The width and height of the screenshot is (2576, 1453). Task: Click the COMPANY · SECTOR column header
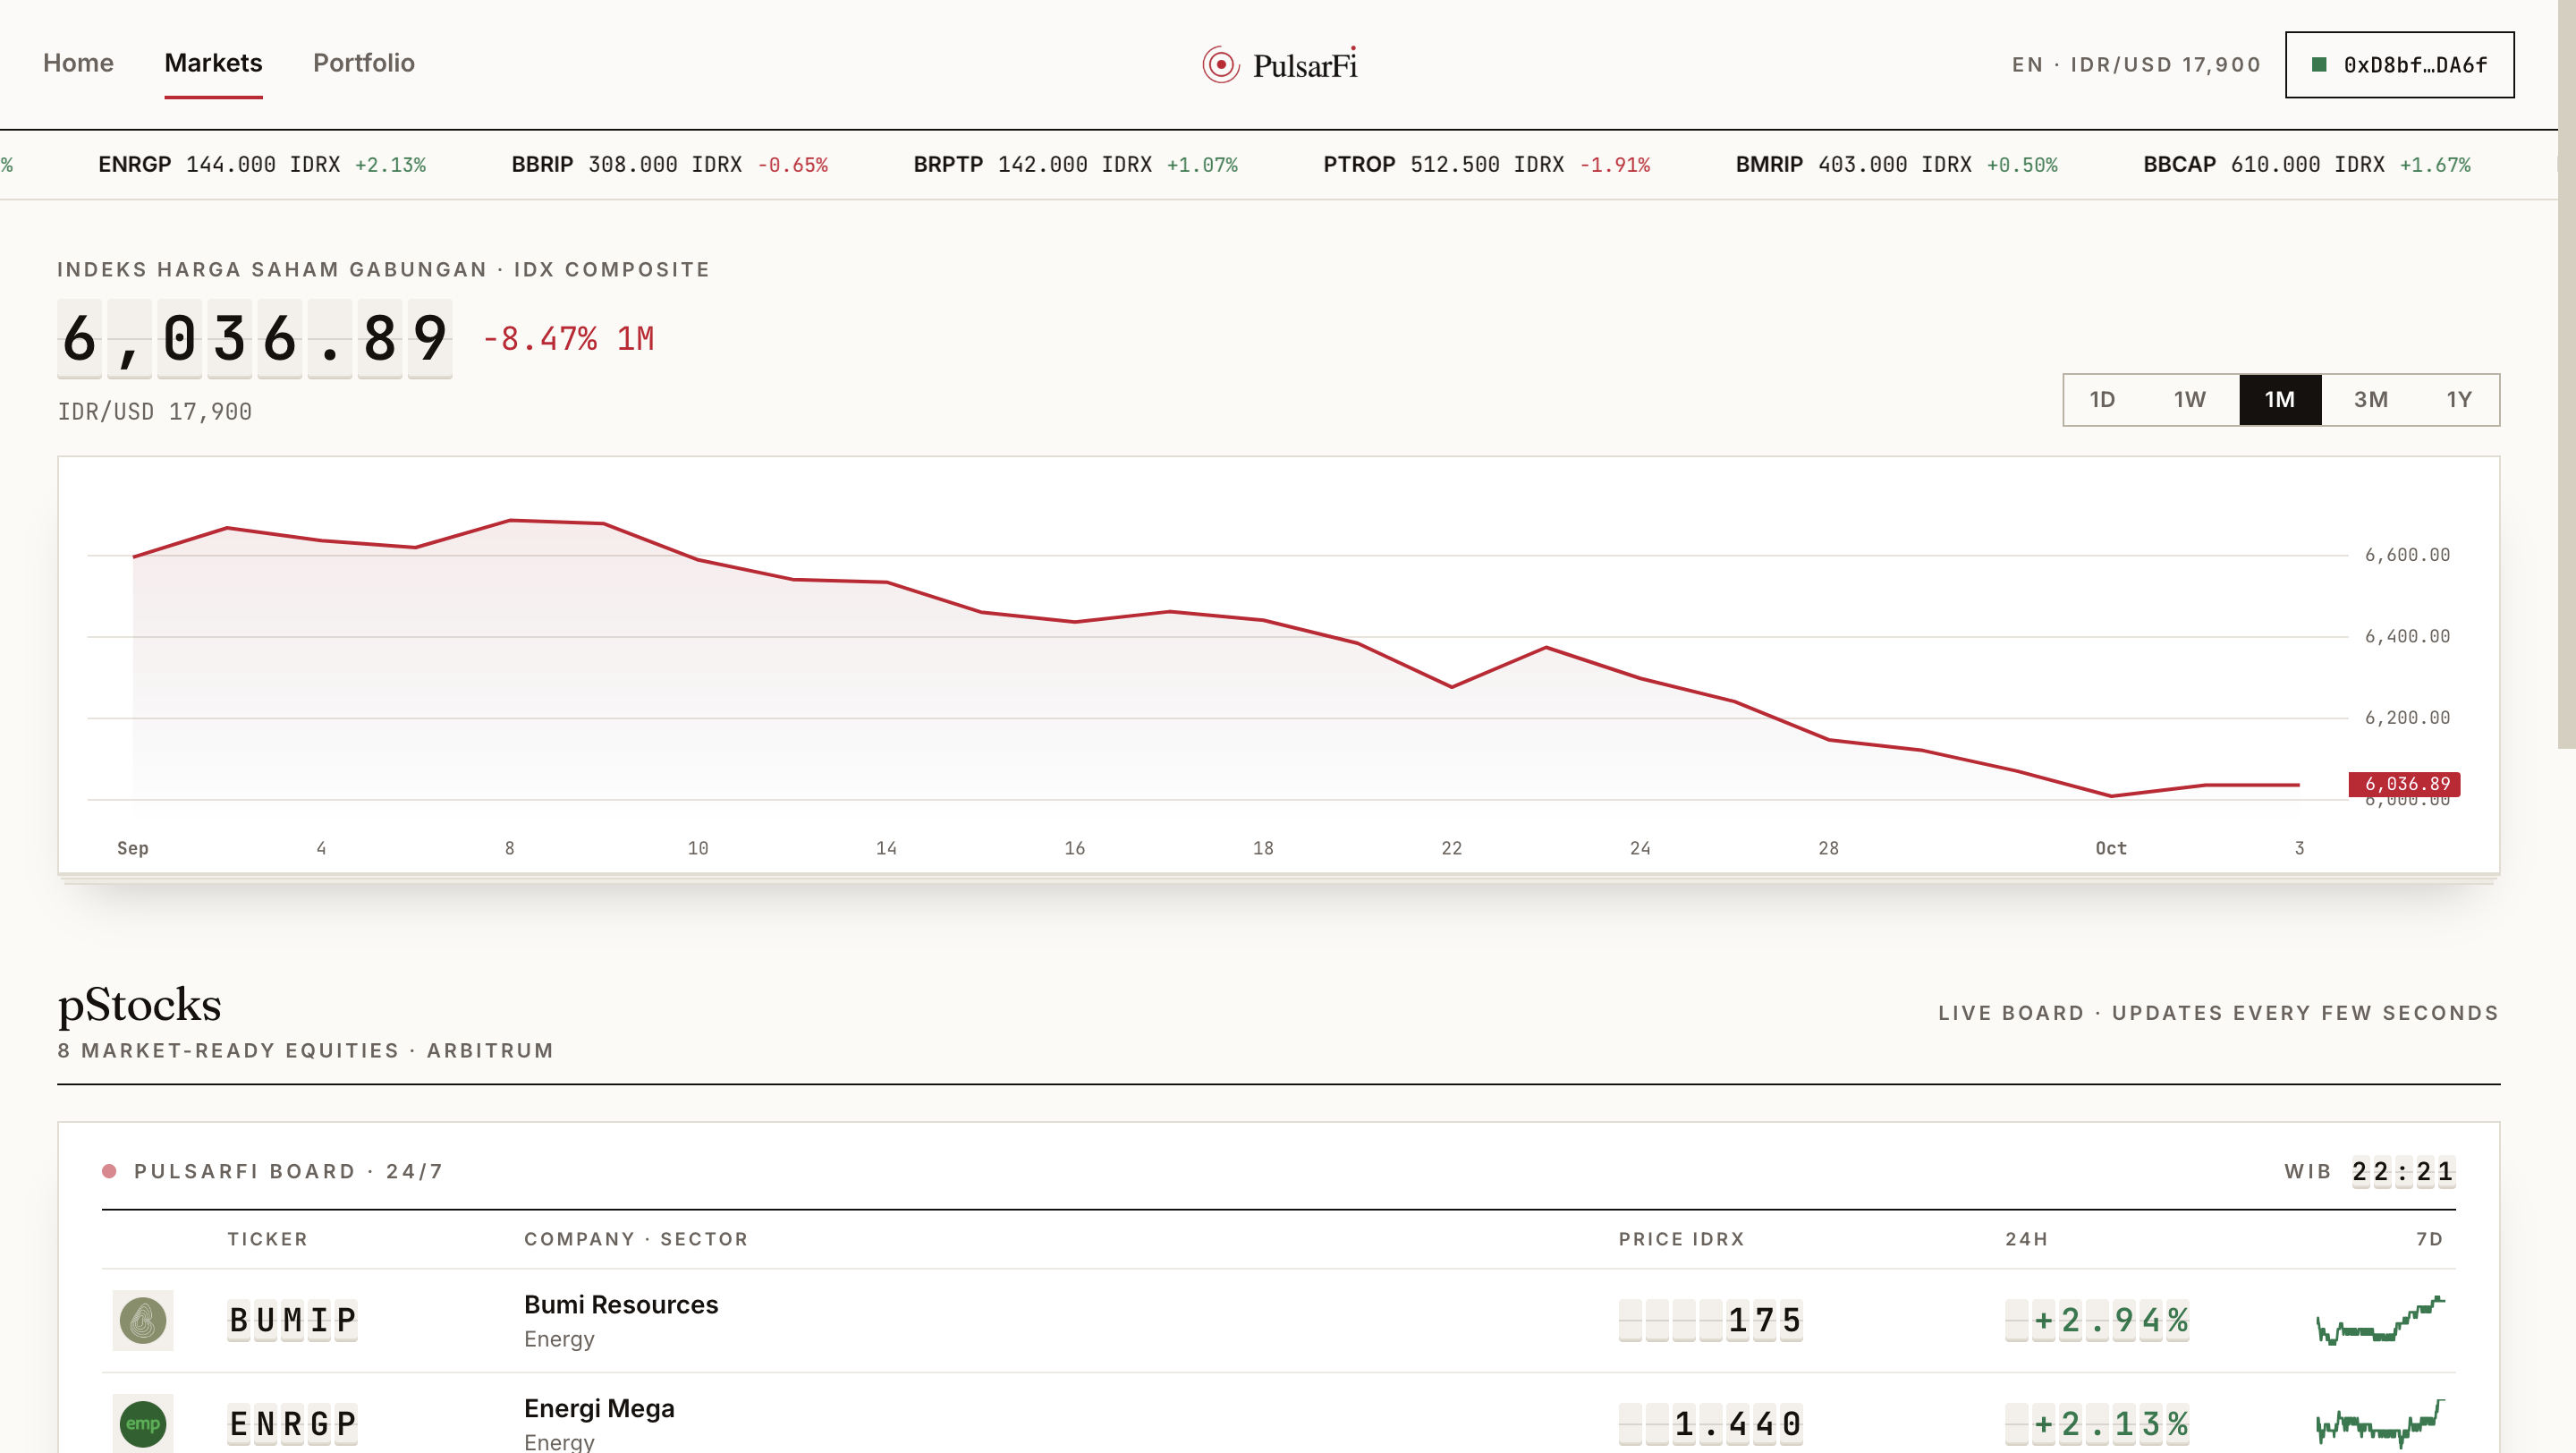pos(636,1239)
